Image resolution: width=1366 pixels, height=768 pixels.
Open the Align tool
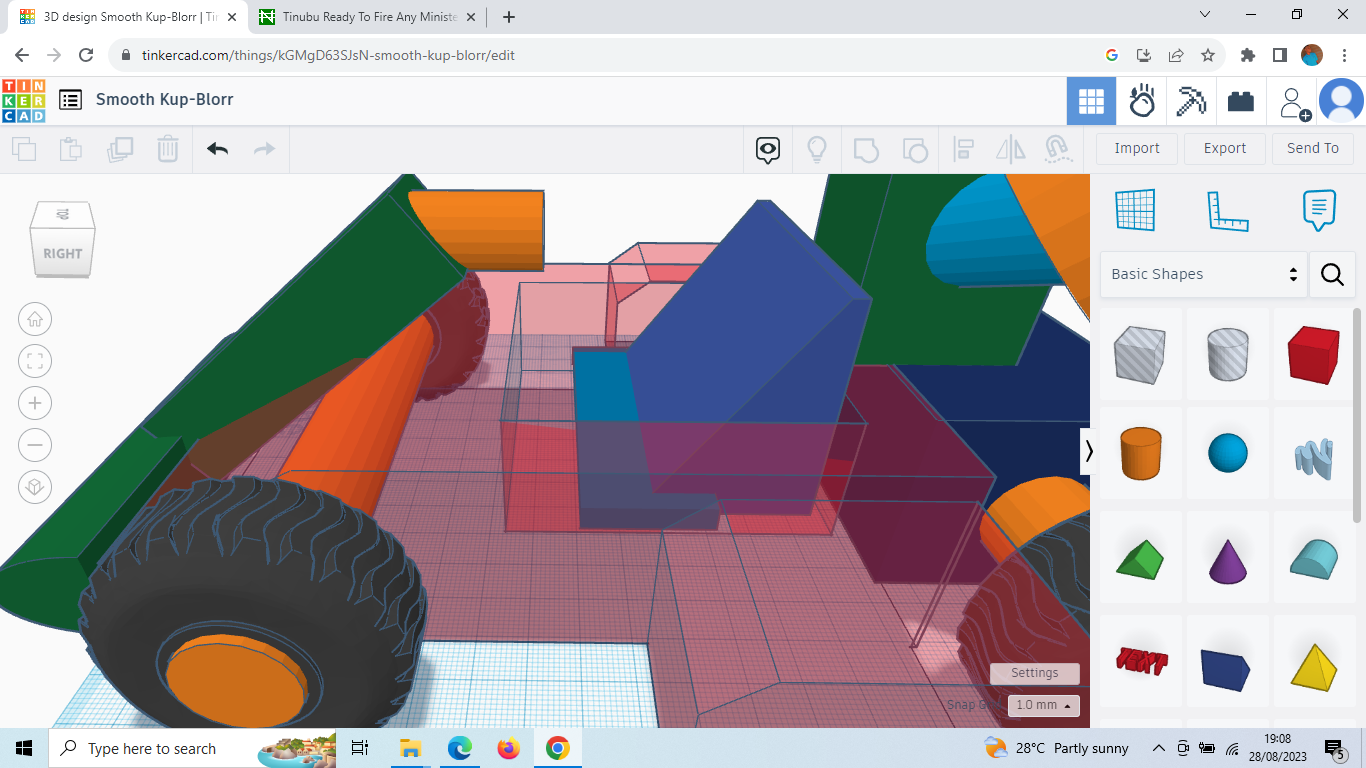coord(964,148)
